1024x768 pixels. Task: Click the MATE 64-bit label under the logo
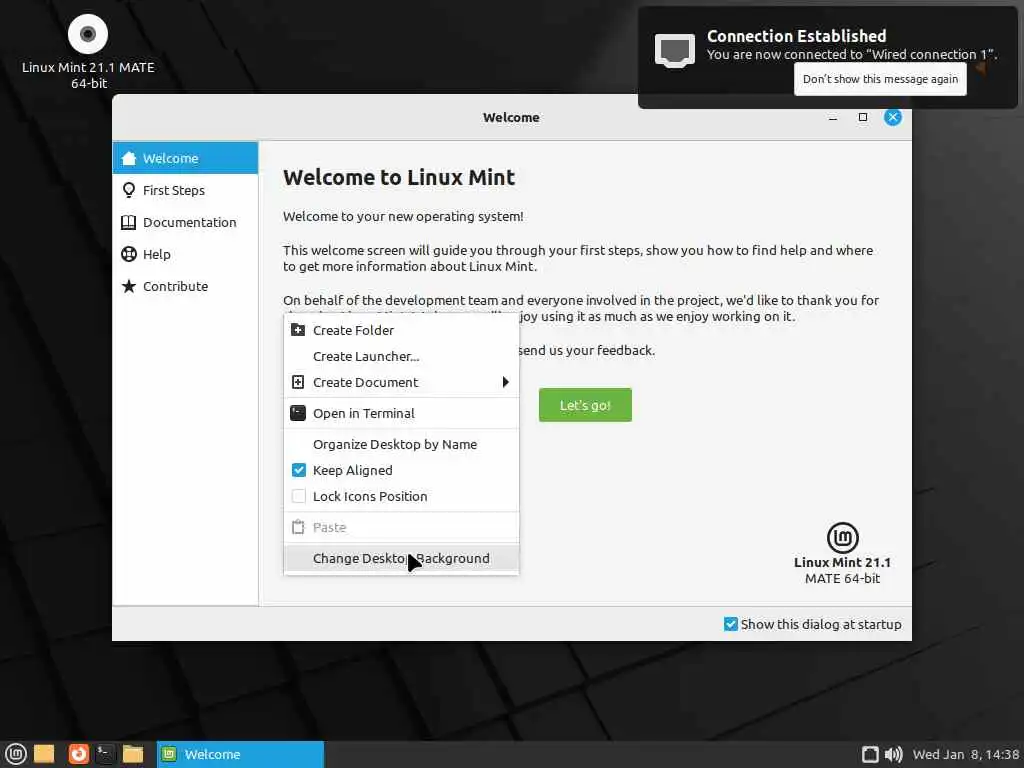point(842,578)
